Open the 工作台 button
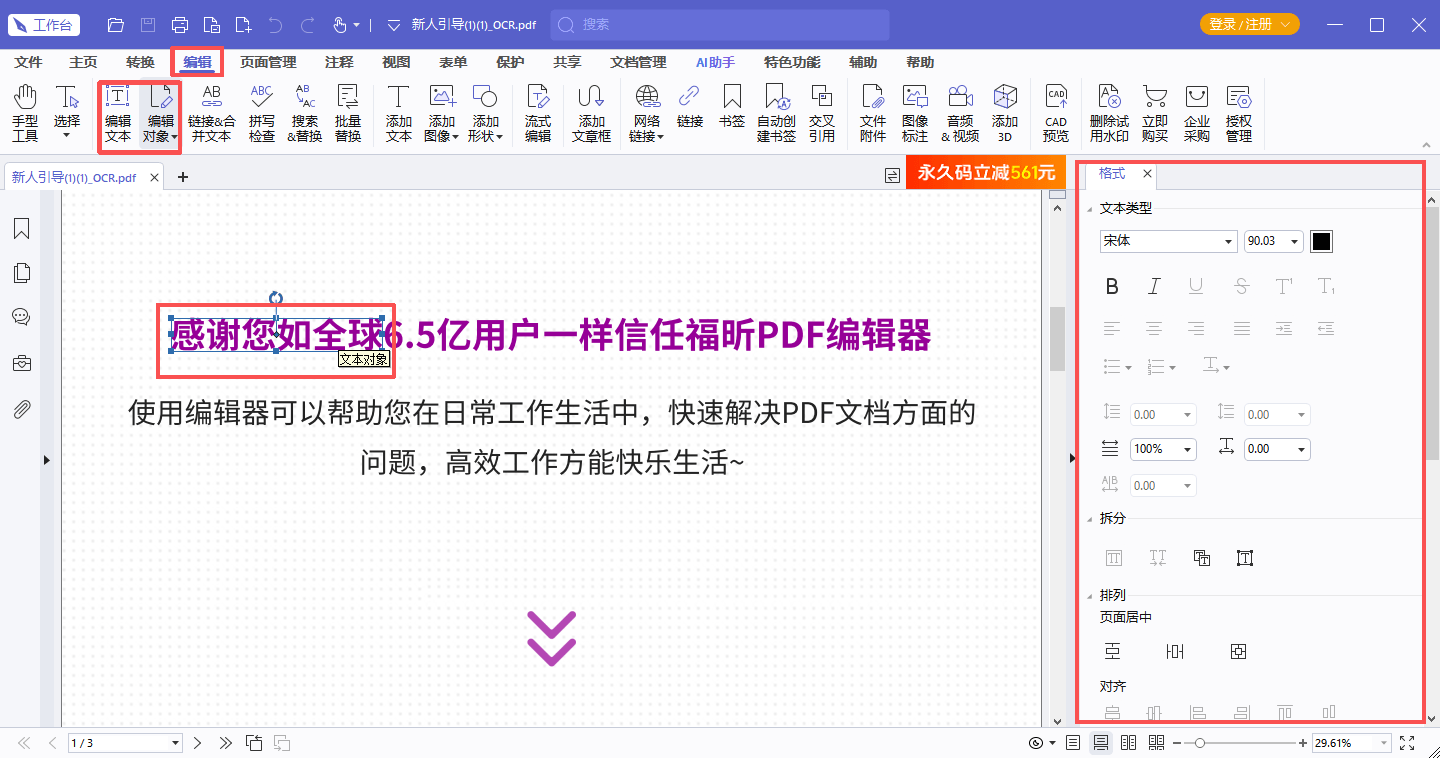The width and height of the screenshot is (1440, 758). click(x=43, y=24)
